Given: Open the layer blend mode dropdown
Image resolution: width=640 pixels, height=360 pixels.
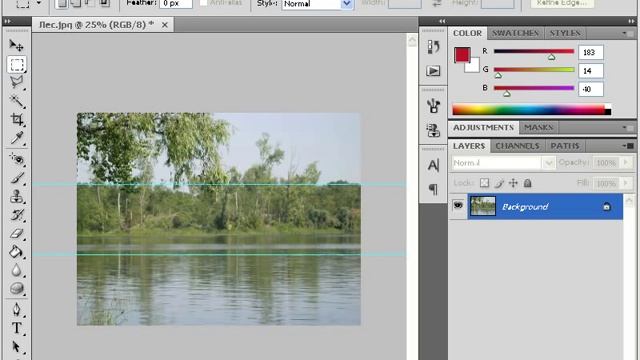Looking at the screenshot, I should click(x=503, y=163).
